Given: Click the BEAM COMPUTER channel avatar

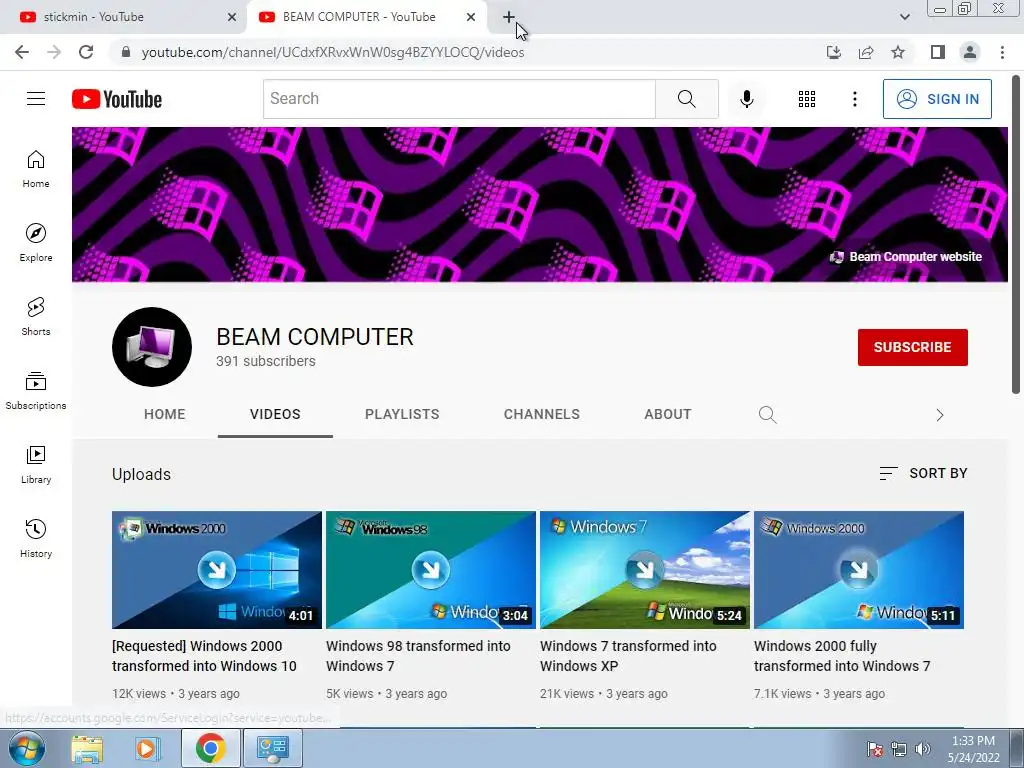Looking at the screenshot, I should coord(152,347).
